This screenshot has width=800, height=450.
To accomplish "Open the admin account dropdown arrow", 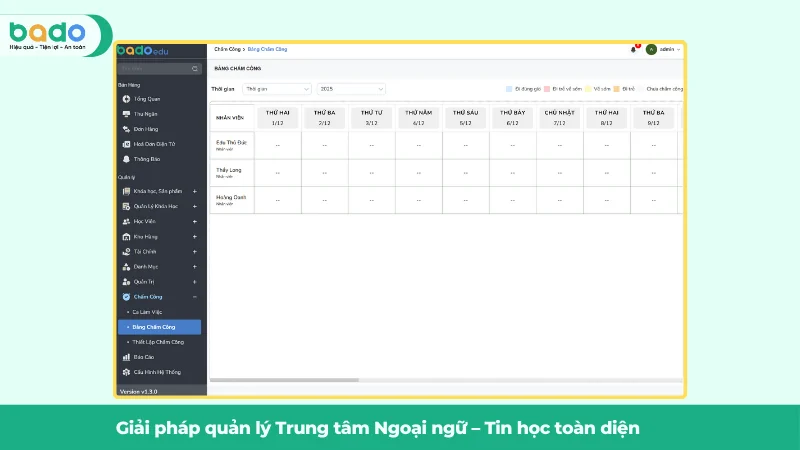I will point(679,49).
